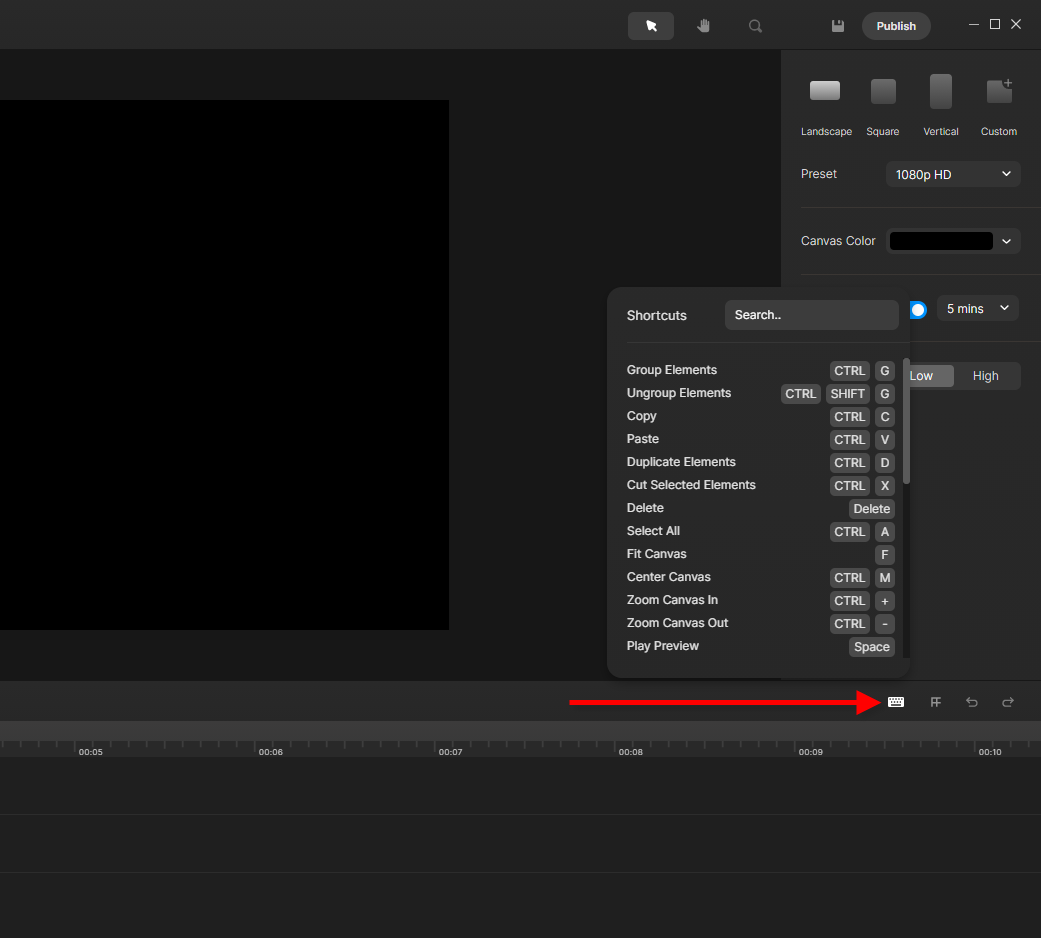Click the redo arrow icon
Screen dimensions: 1041x938
coord(1008,702)
